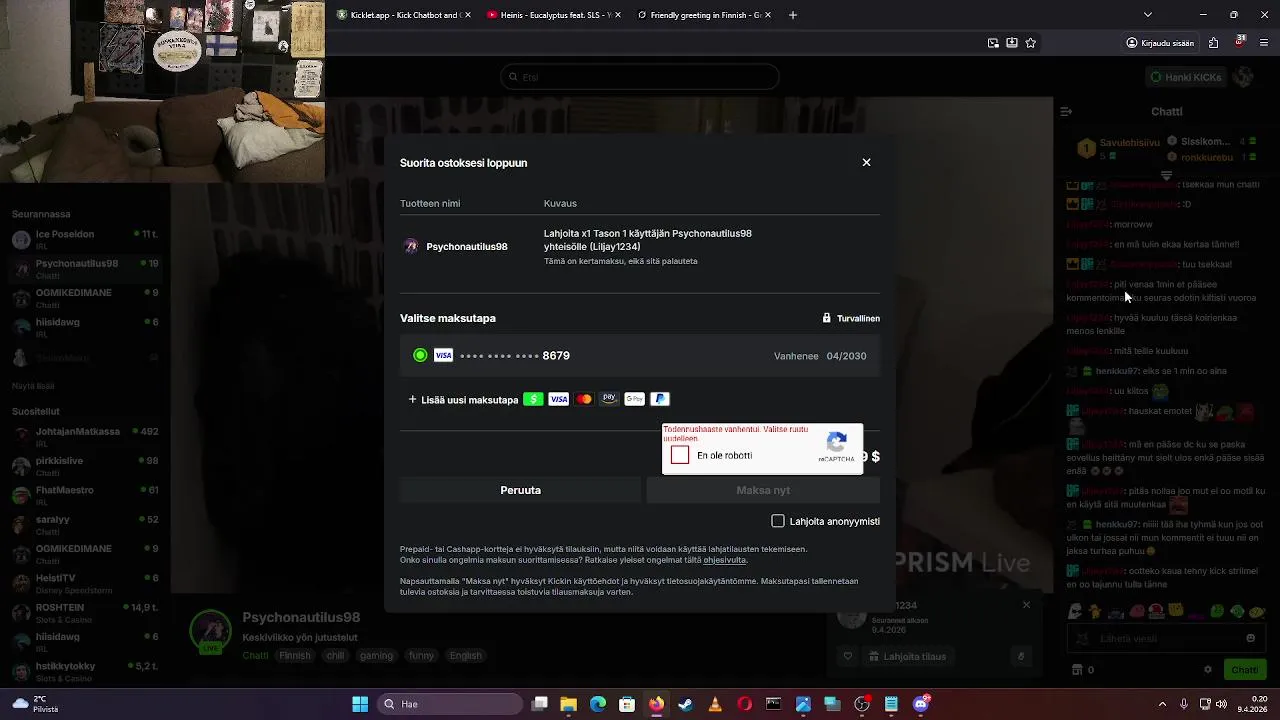
Task: Choose the PayPal payment icon
Action: (659, 399)
